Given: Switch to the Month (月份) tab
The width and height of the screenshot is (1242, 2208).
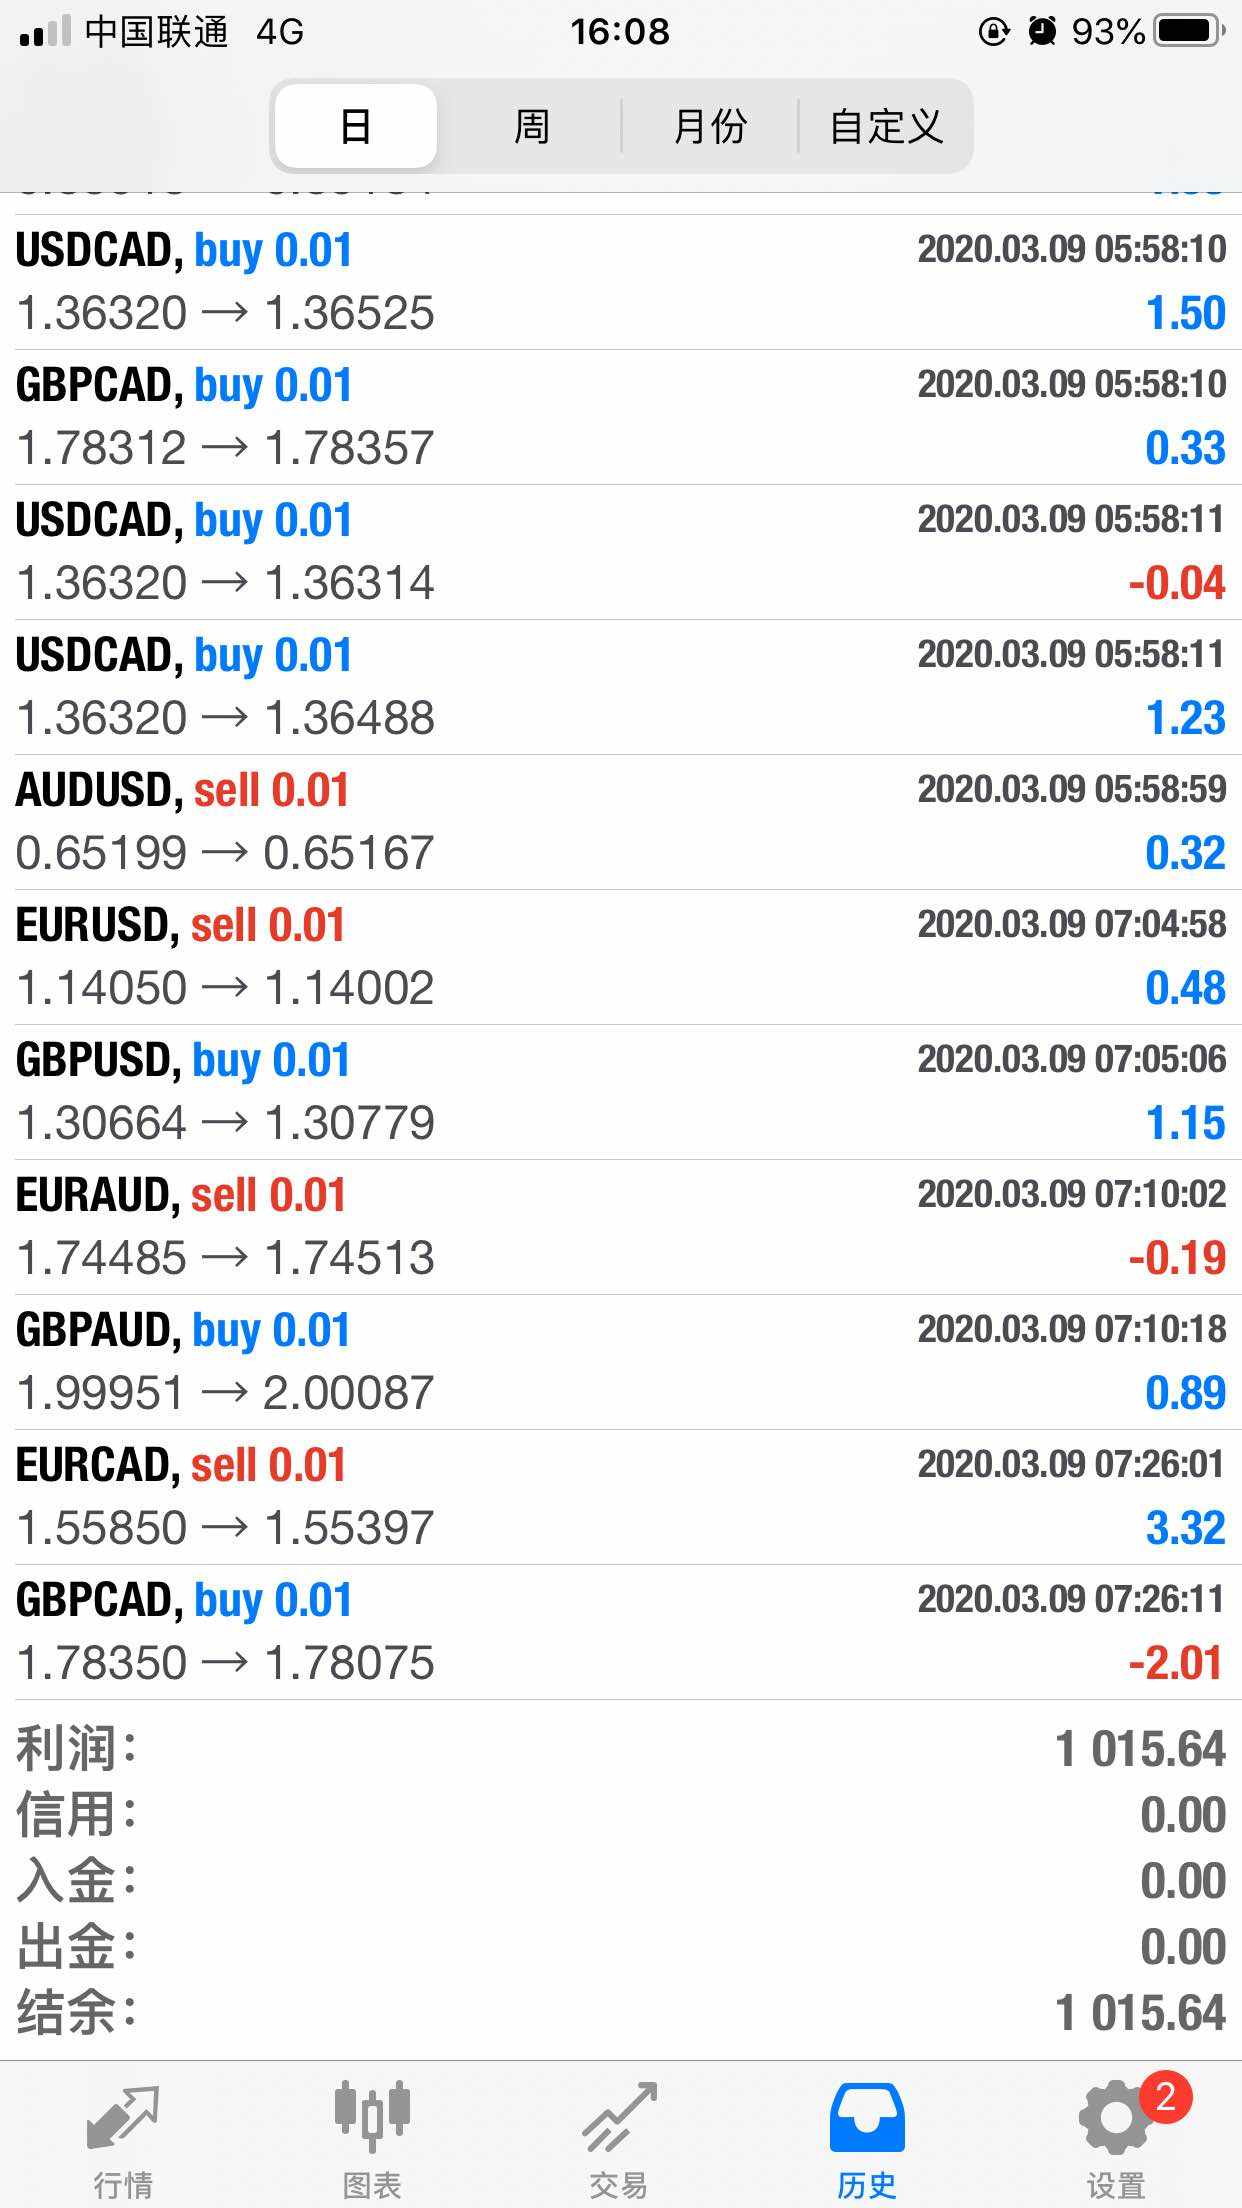Looking at the screenshot, I should (x=710, y=127).
